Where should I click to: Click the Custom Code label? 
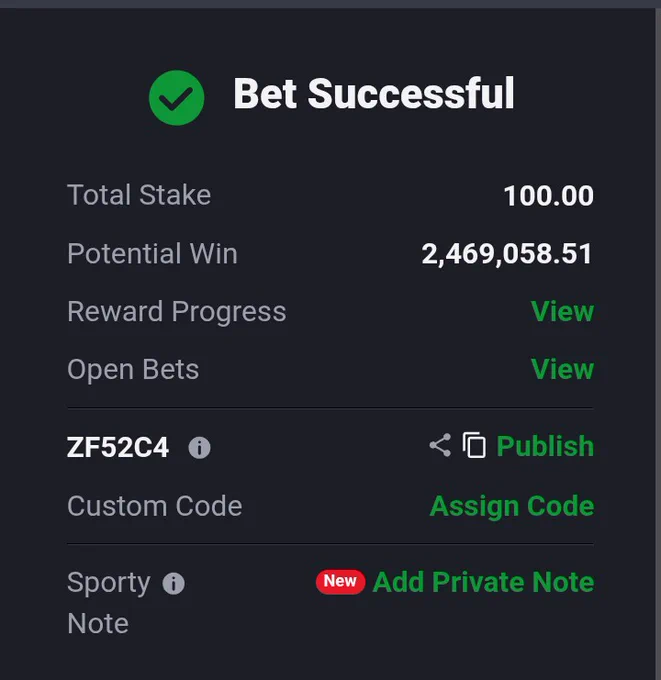click(155, 506)
